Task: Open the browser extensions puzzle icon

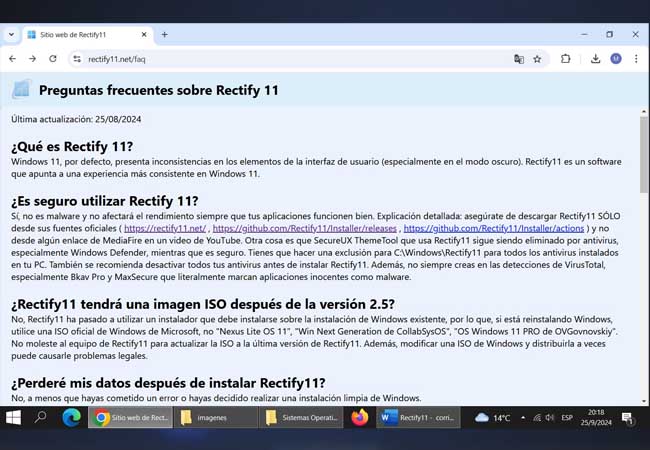Action: pyautogui.click(x=565, y=59)
